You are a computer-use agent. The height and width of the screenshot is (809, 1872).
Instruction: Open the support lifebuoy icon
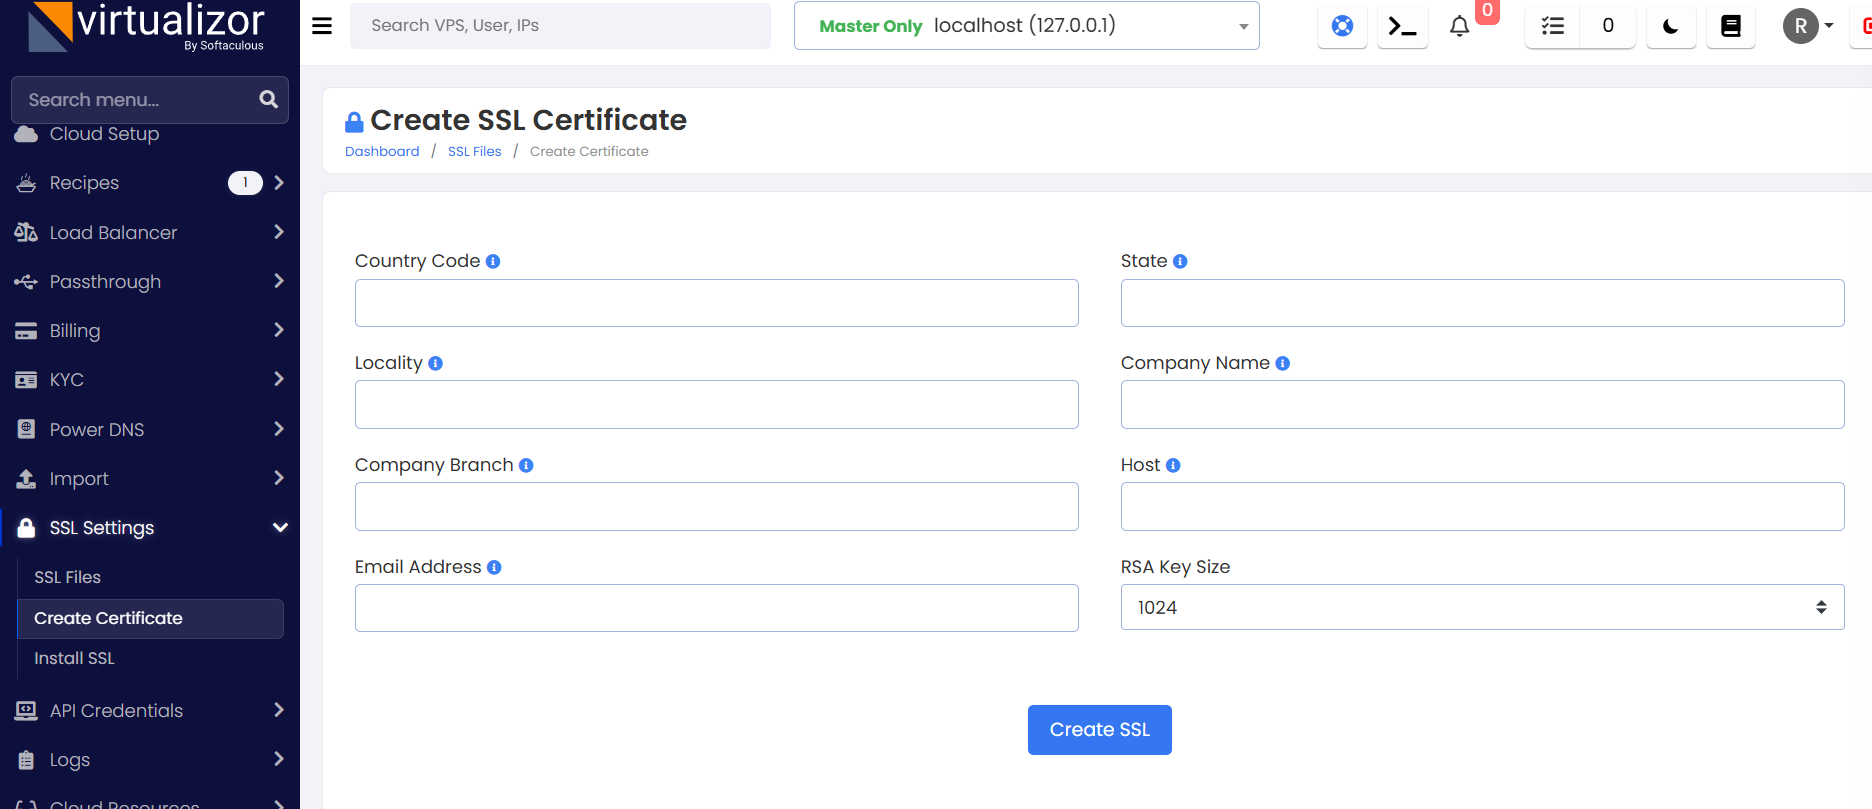pos(1342,26)
